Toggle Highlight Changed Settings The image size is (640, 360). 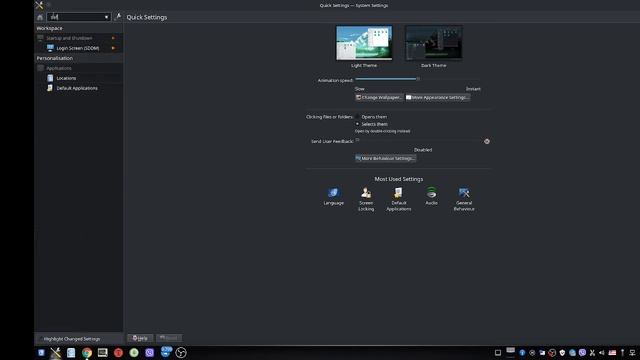(x=69, y=339)
